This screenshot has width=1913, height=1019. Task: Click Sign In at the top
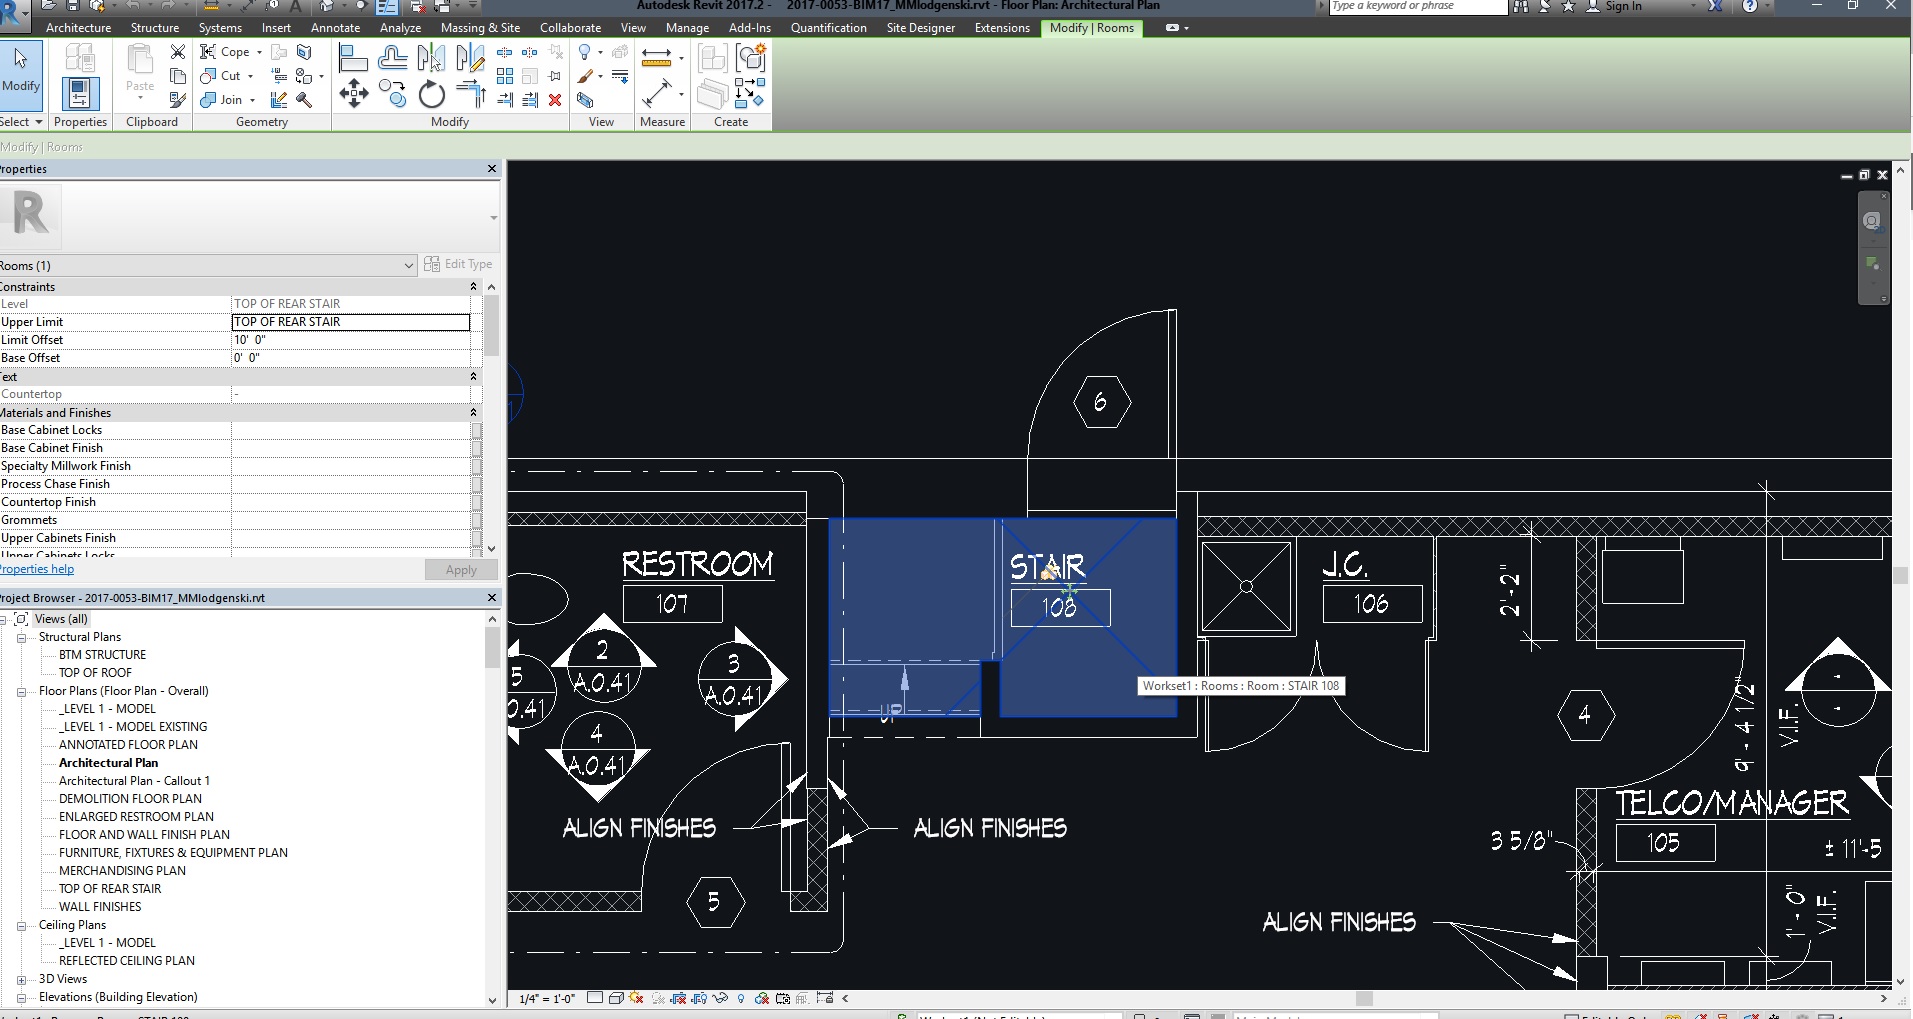click(1623, 6)
